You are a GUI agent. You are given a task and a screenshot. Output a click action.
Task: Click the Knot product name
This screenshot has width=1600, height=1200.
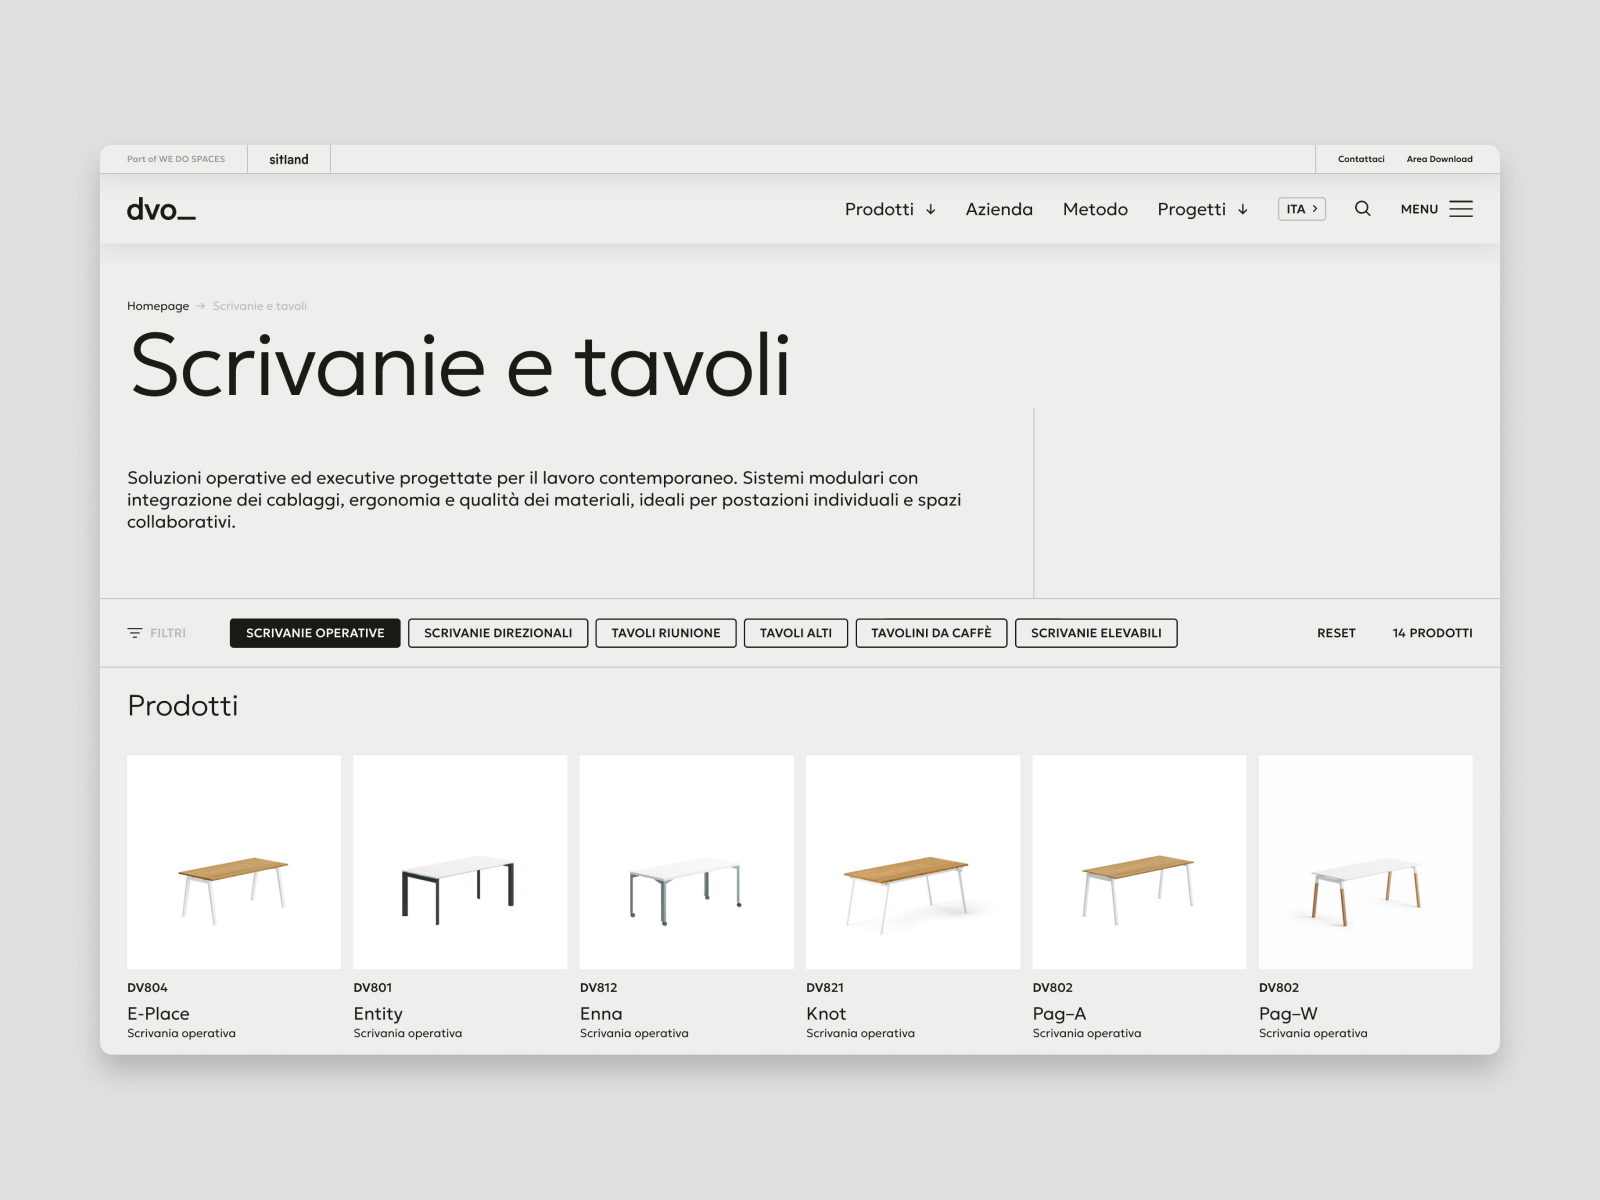826,1013
